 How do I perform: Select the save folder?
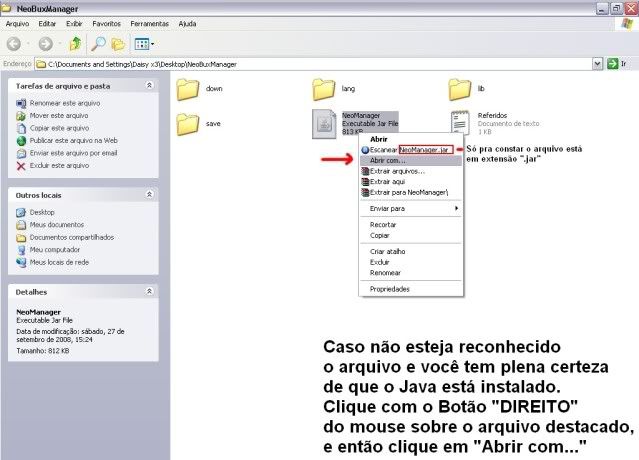199,124
